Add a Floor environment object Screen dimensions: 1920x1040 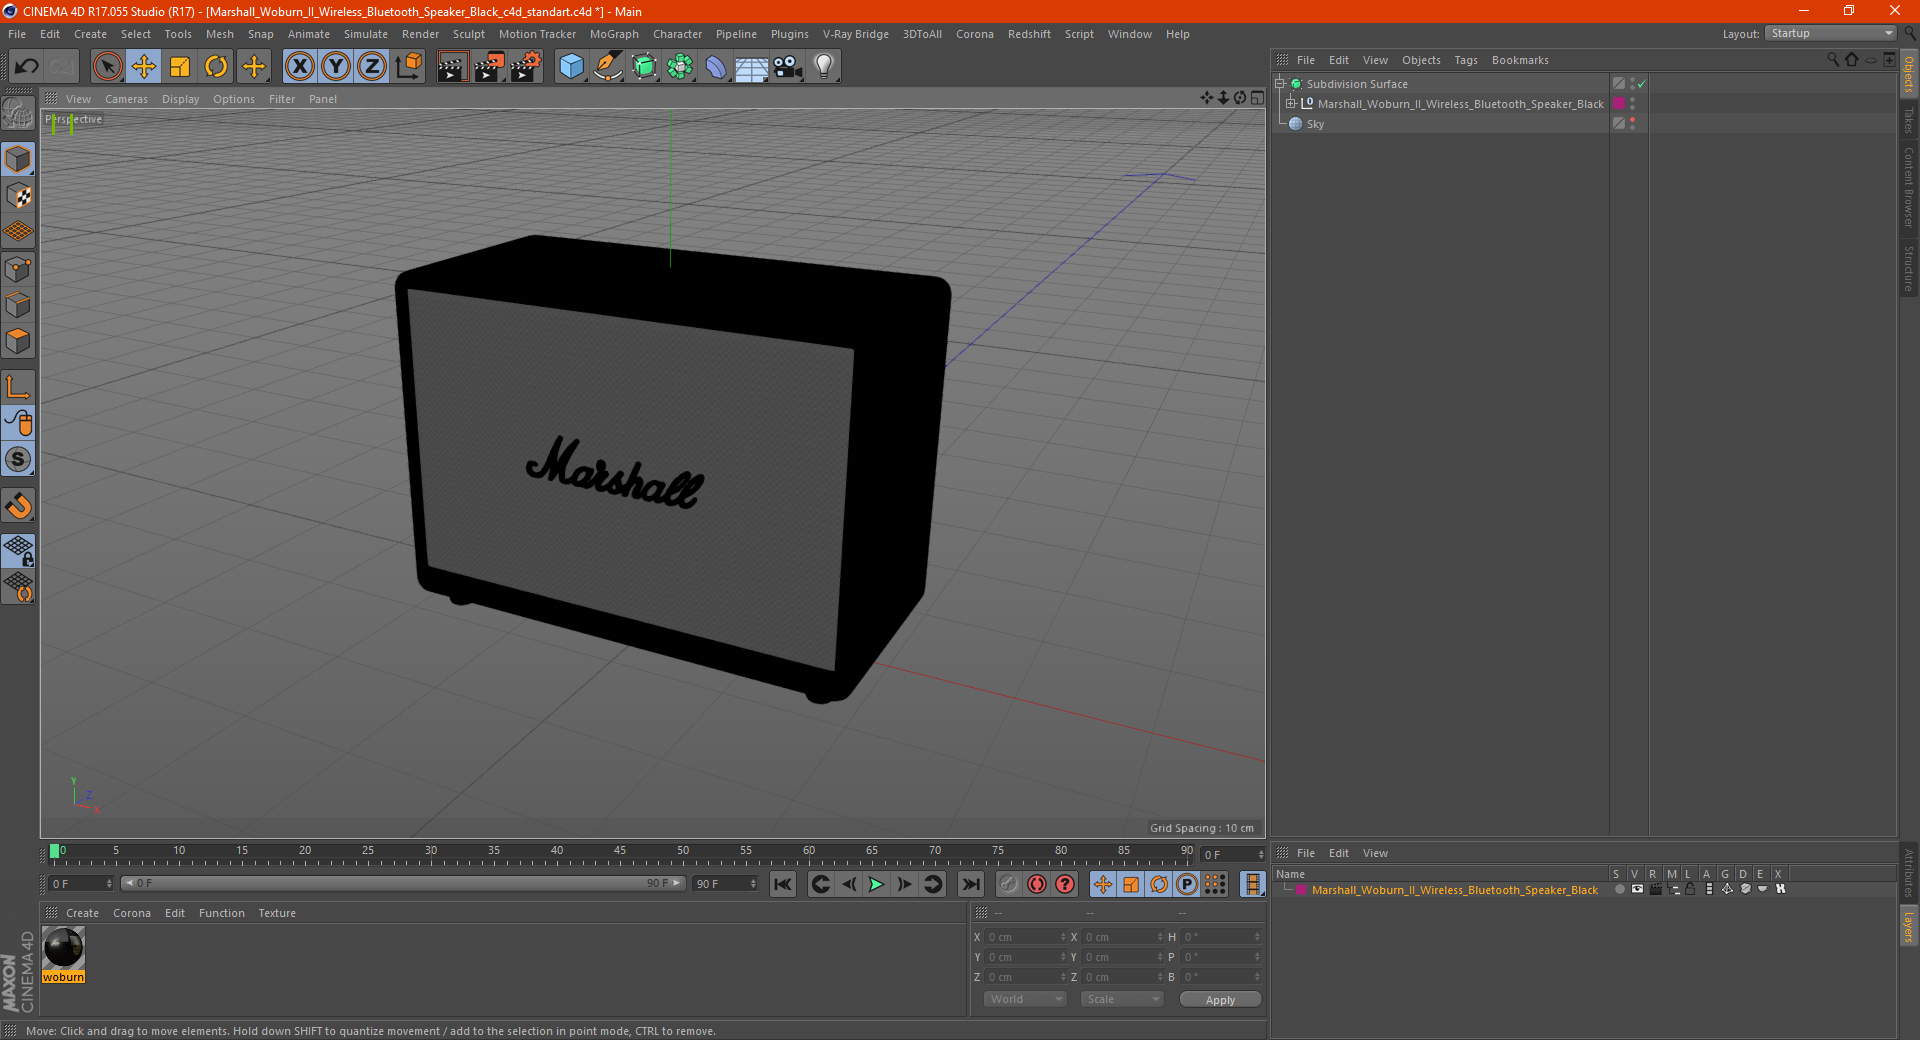[751, 67]
